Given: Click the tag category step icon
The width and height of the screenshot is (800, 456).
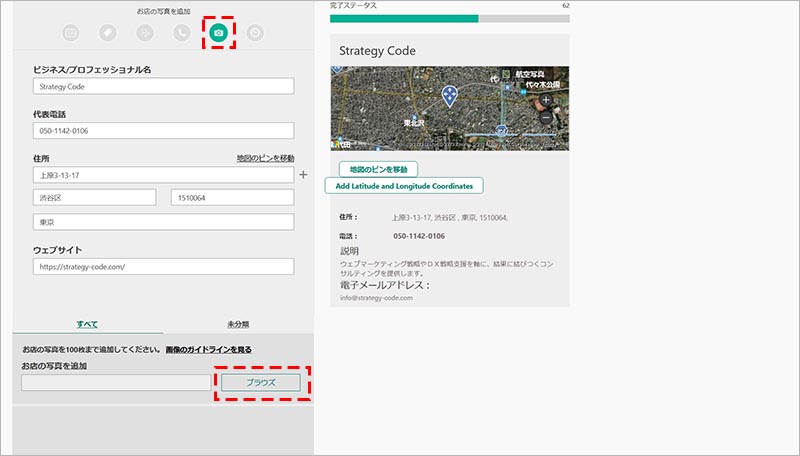Looking at the screenshot, I should click(107, 33).
